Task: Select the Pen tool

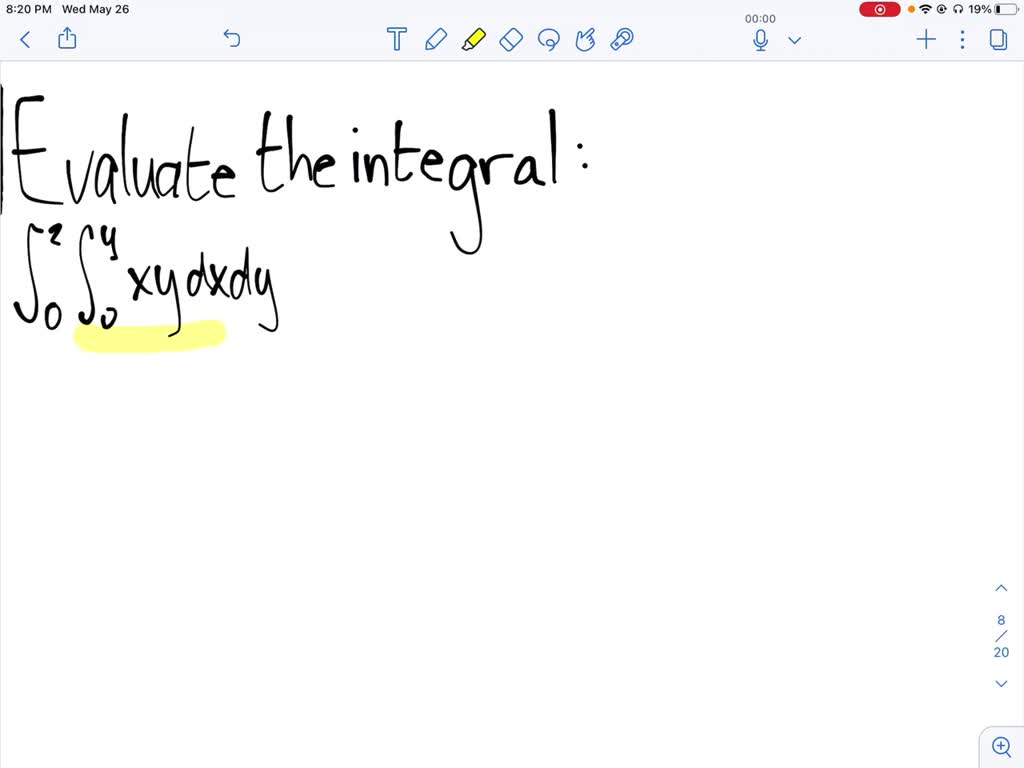Action: [435, 39]
